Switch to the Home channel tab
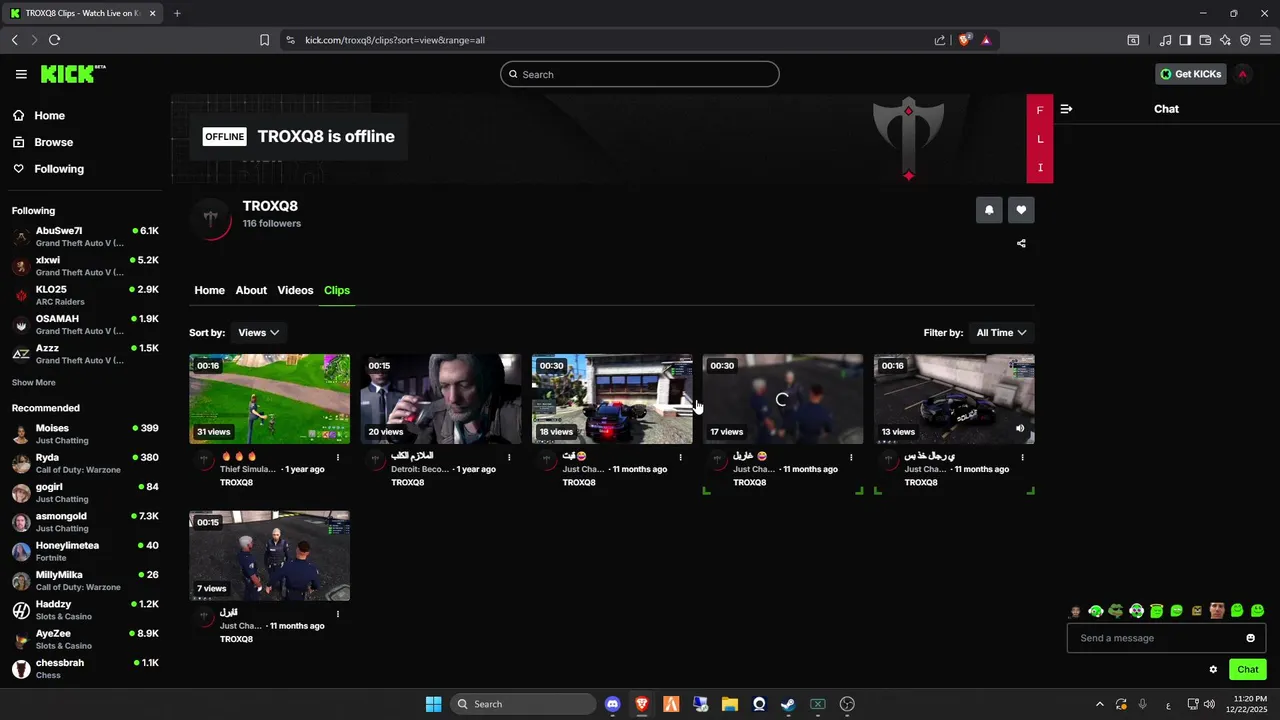This screenshot has height=720, width=1280. coord(209,290)
